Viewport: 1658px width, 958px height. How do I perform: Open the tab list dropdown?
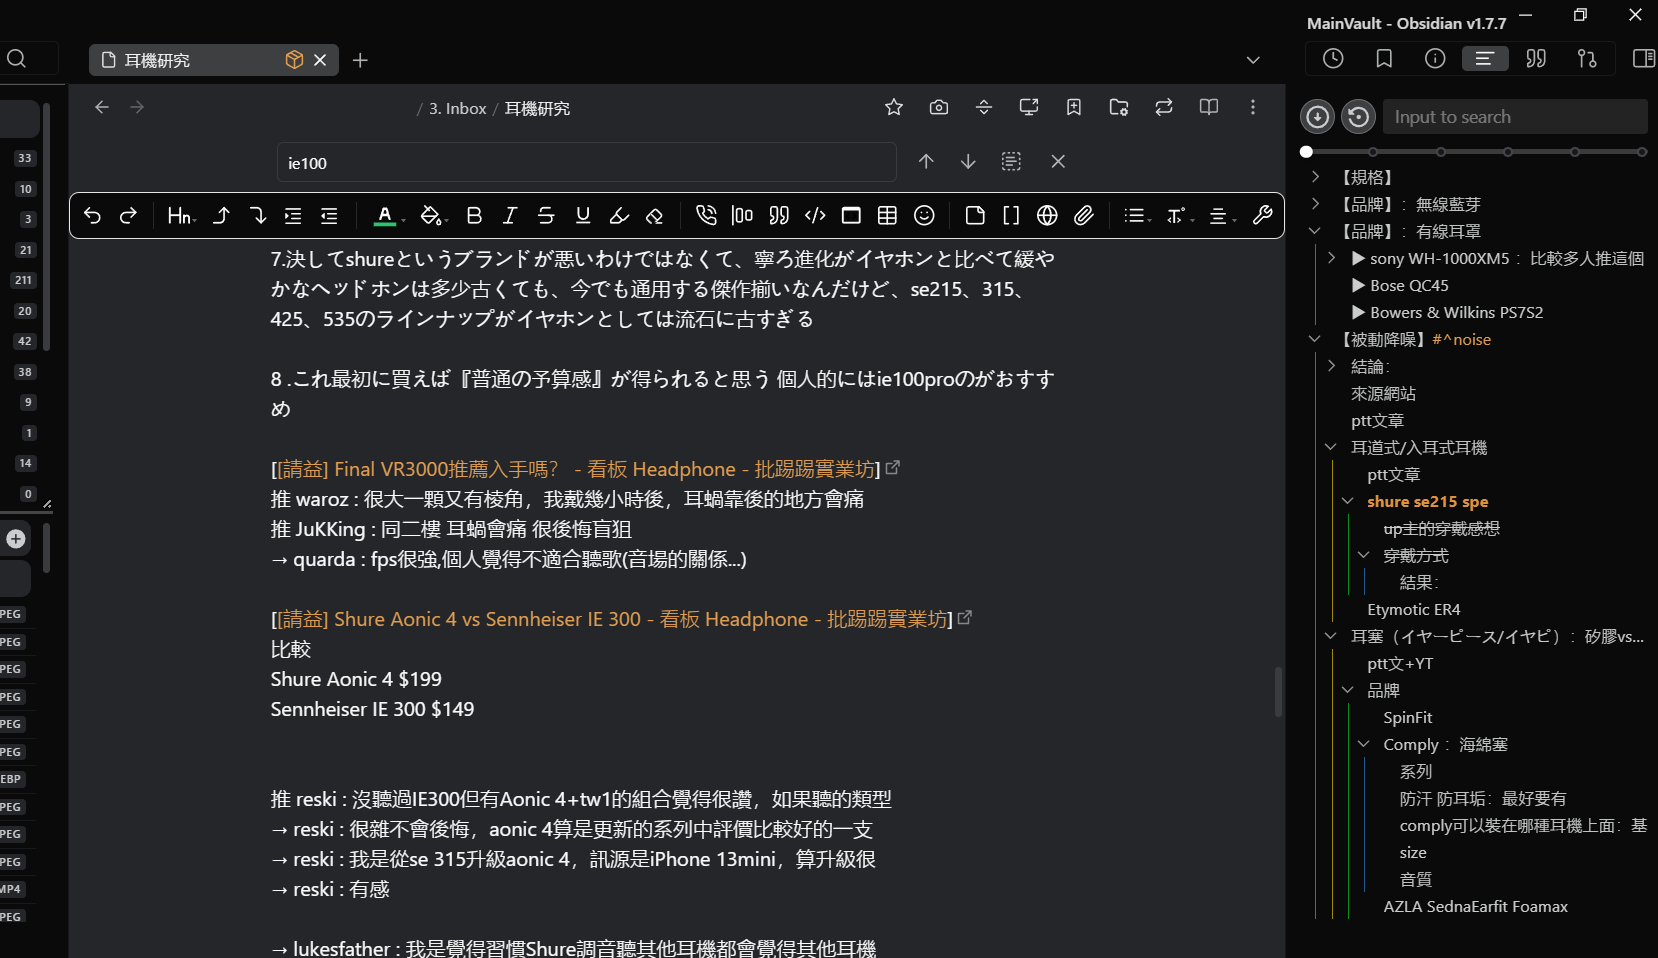click(1253, 60)
